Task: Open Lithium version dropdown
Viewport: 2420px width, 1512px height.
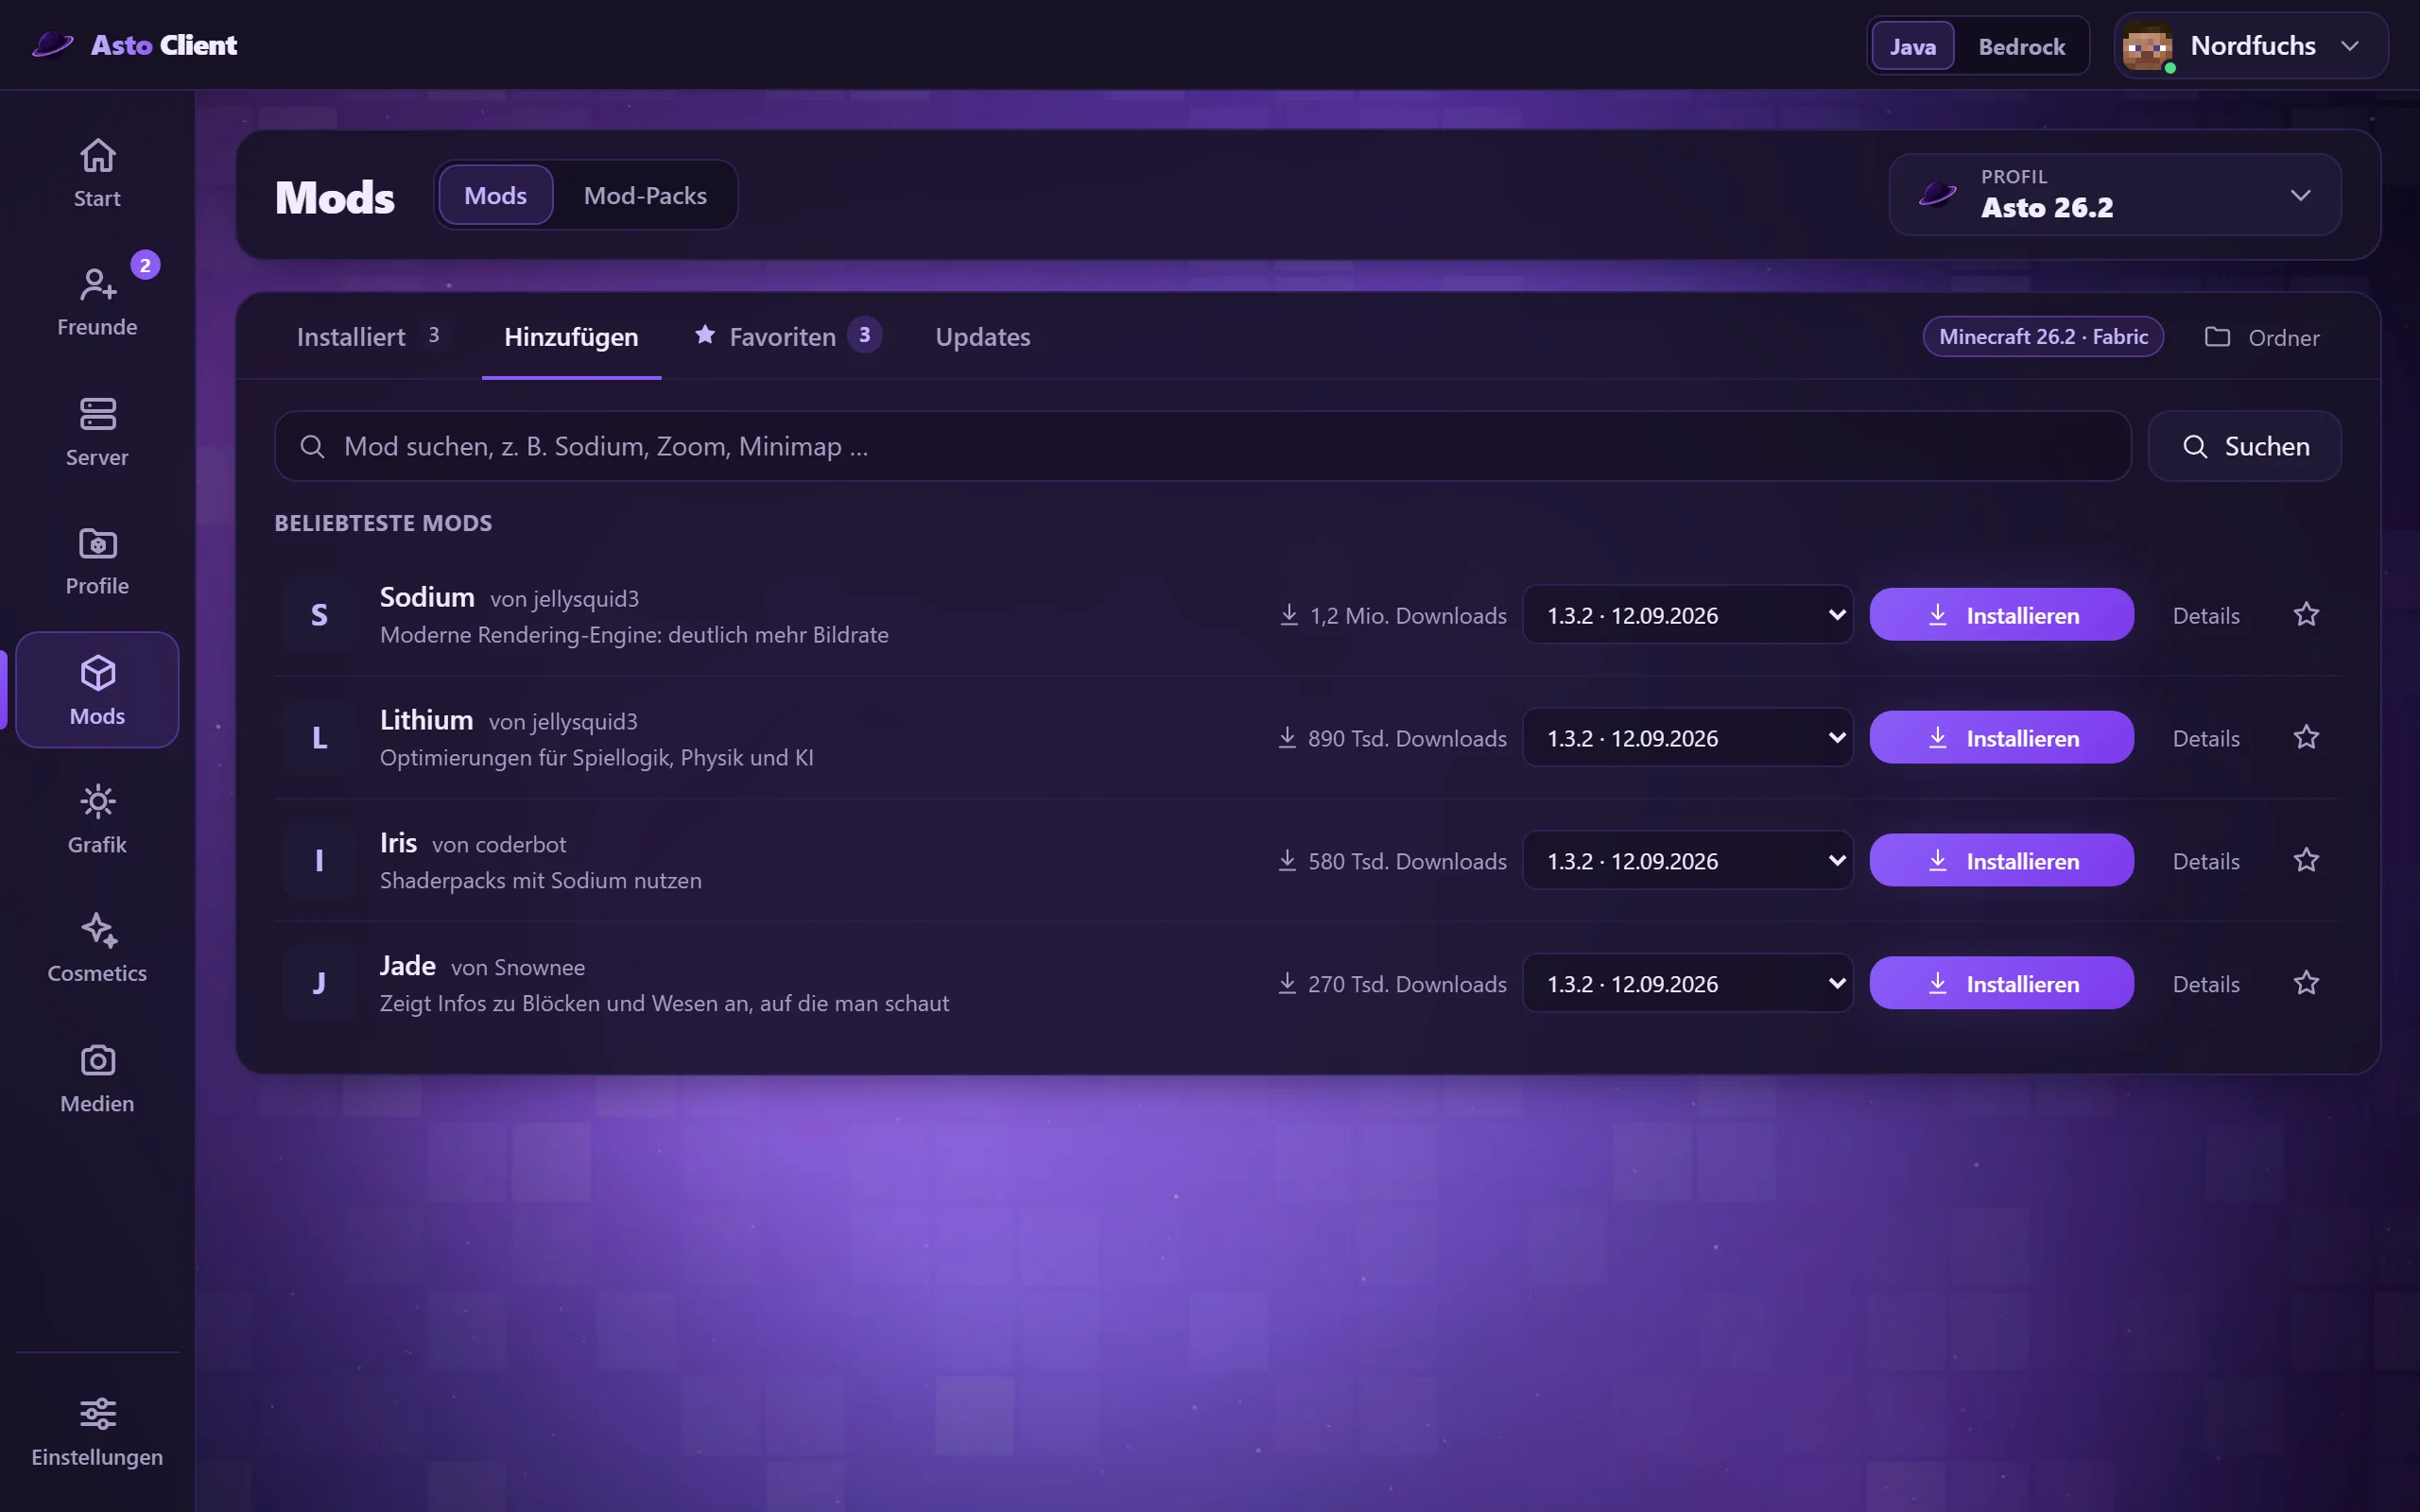Action: click(x=1687, y=737)
